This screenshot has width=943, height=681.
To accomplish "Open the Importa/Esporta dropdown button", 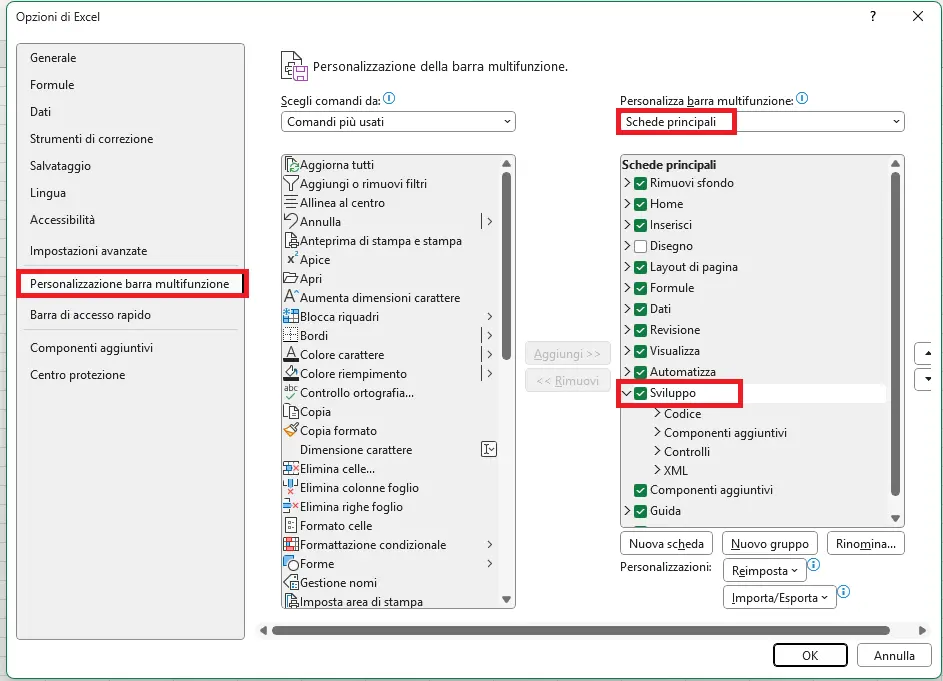I will [779, 597].
